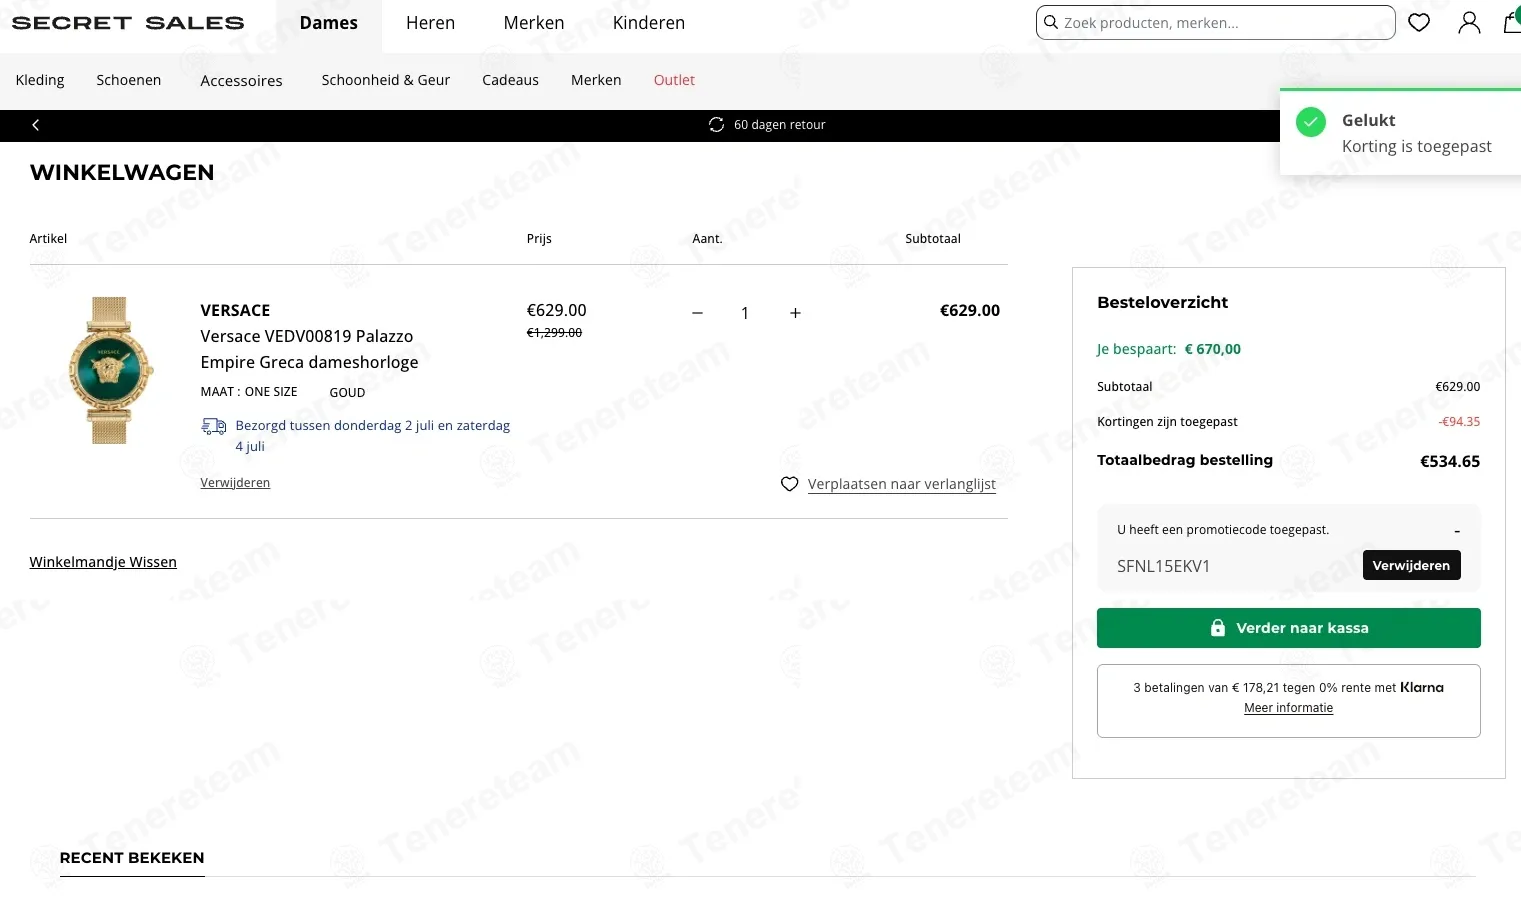Remove promo code with Verwijderen button

[1411, 565]
